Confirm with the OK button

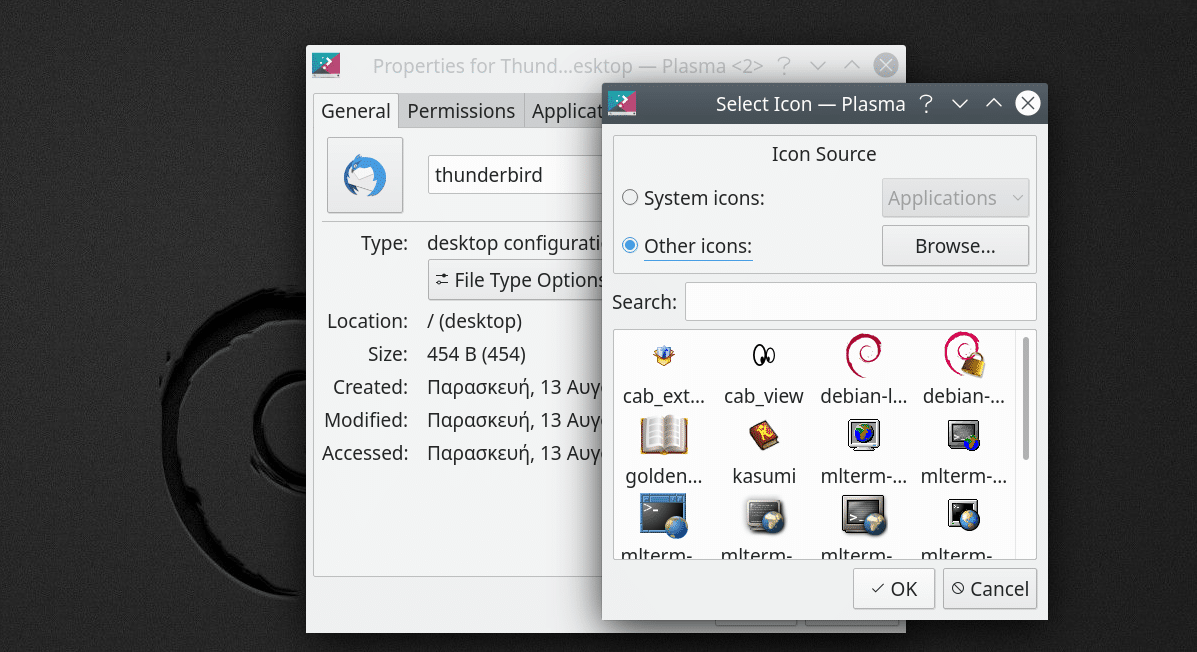[x=894, y=589]
